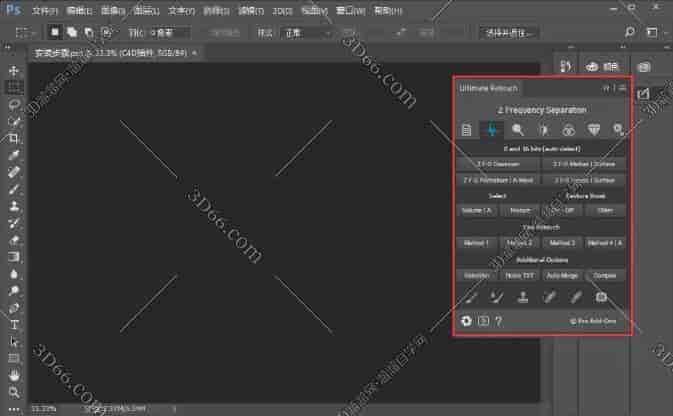Image resolution: width=673 pixels, height=416 pixels.
Task: Open the Ultimate Retouch panel flyout menu
Action: pyautogui.click(x=622, y=88)
